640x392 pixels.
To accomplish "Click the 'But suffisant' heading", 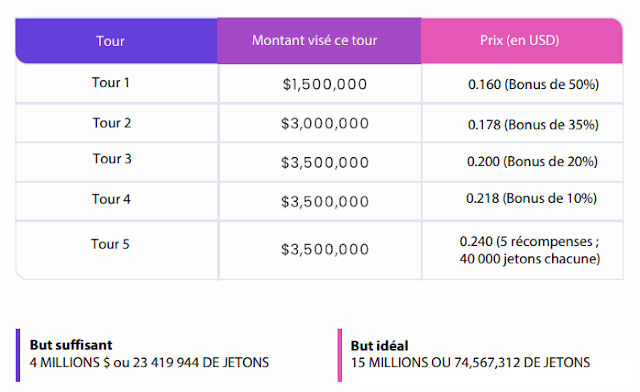I will tap(71, 345).
